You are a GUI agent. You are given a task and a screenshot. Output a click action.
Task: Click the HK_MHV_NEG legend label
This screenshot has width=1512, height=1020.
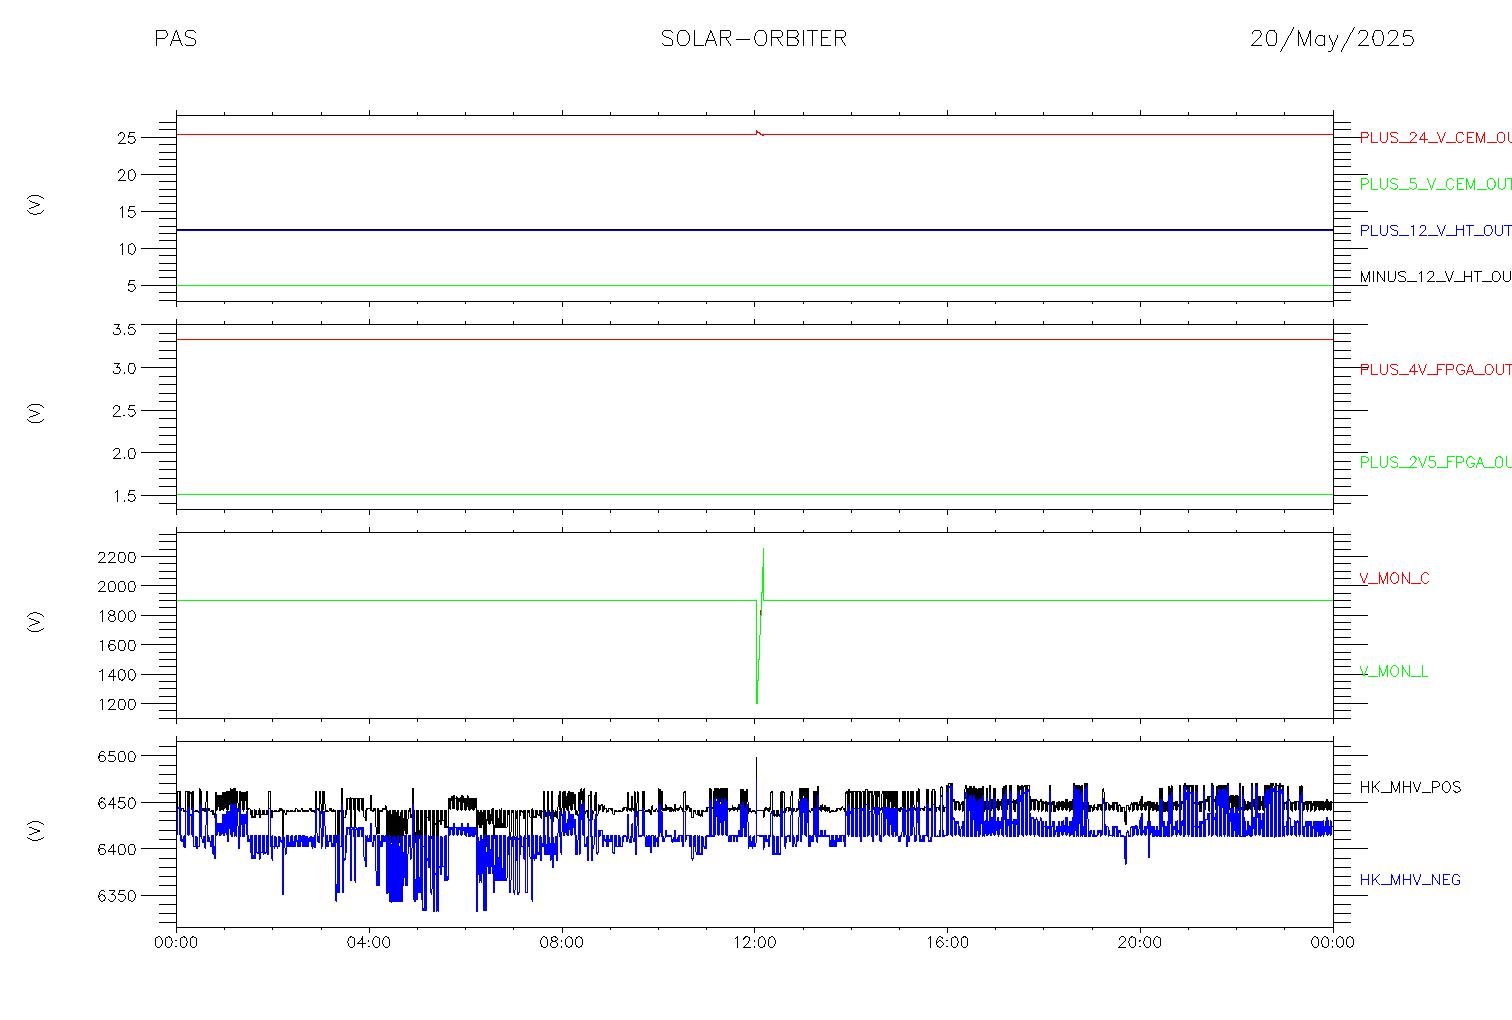pos(1410,880)
